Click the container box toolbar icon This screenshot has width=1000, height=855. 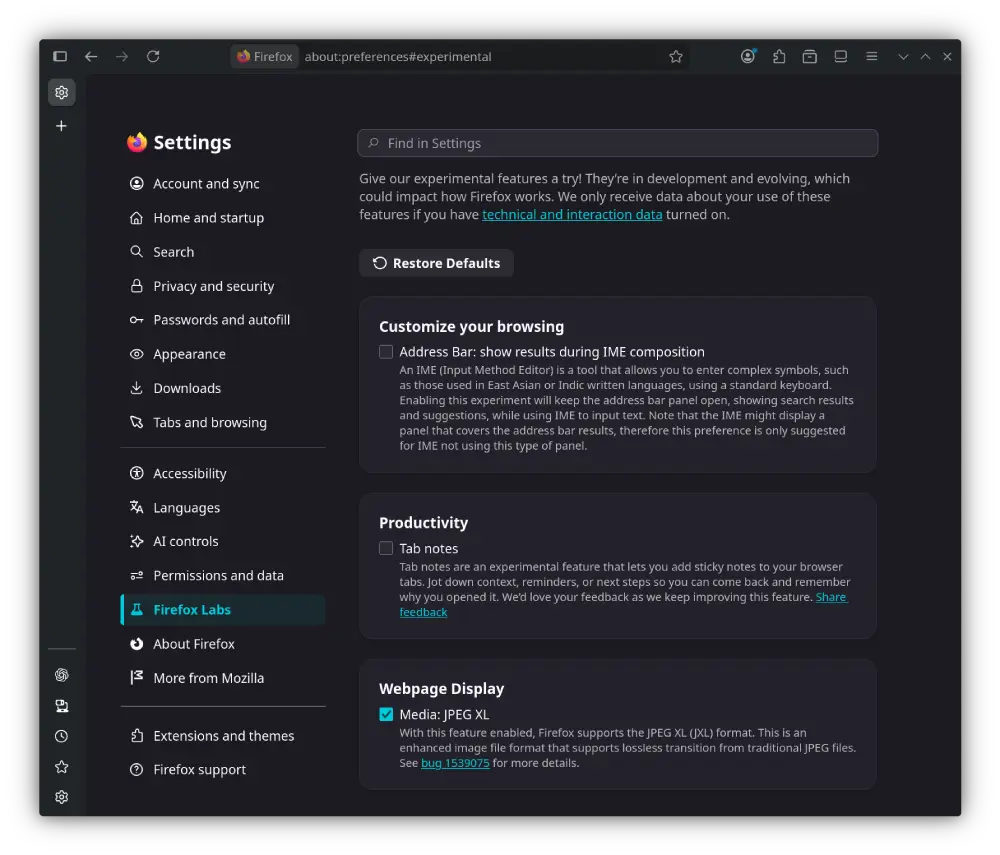[810, 57]
